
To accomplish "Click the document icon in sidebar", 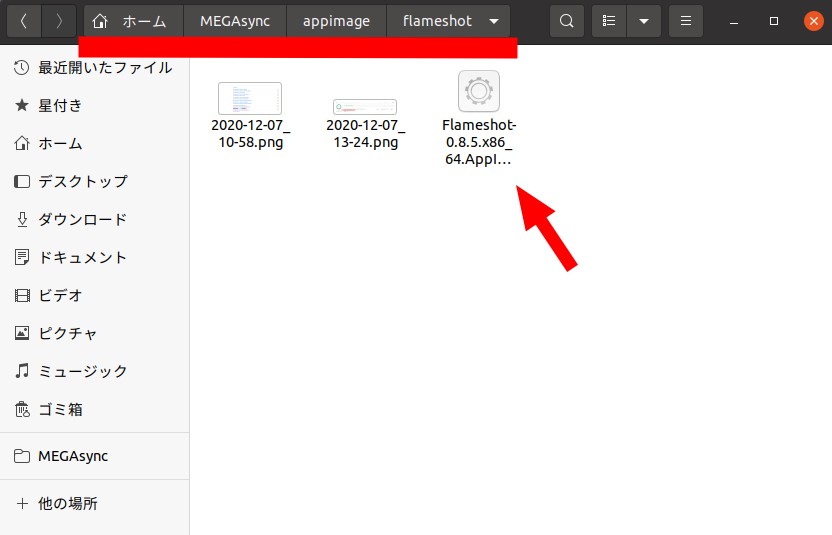I will pos(22,257).
